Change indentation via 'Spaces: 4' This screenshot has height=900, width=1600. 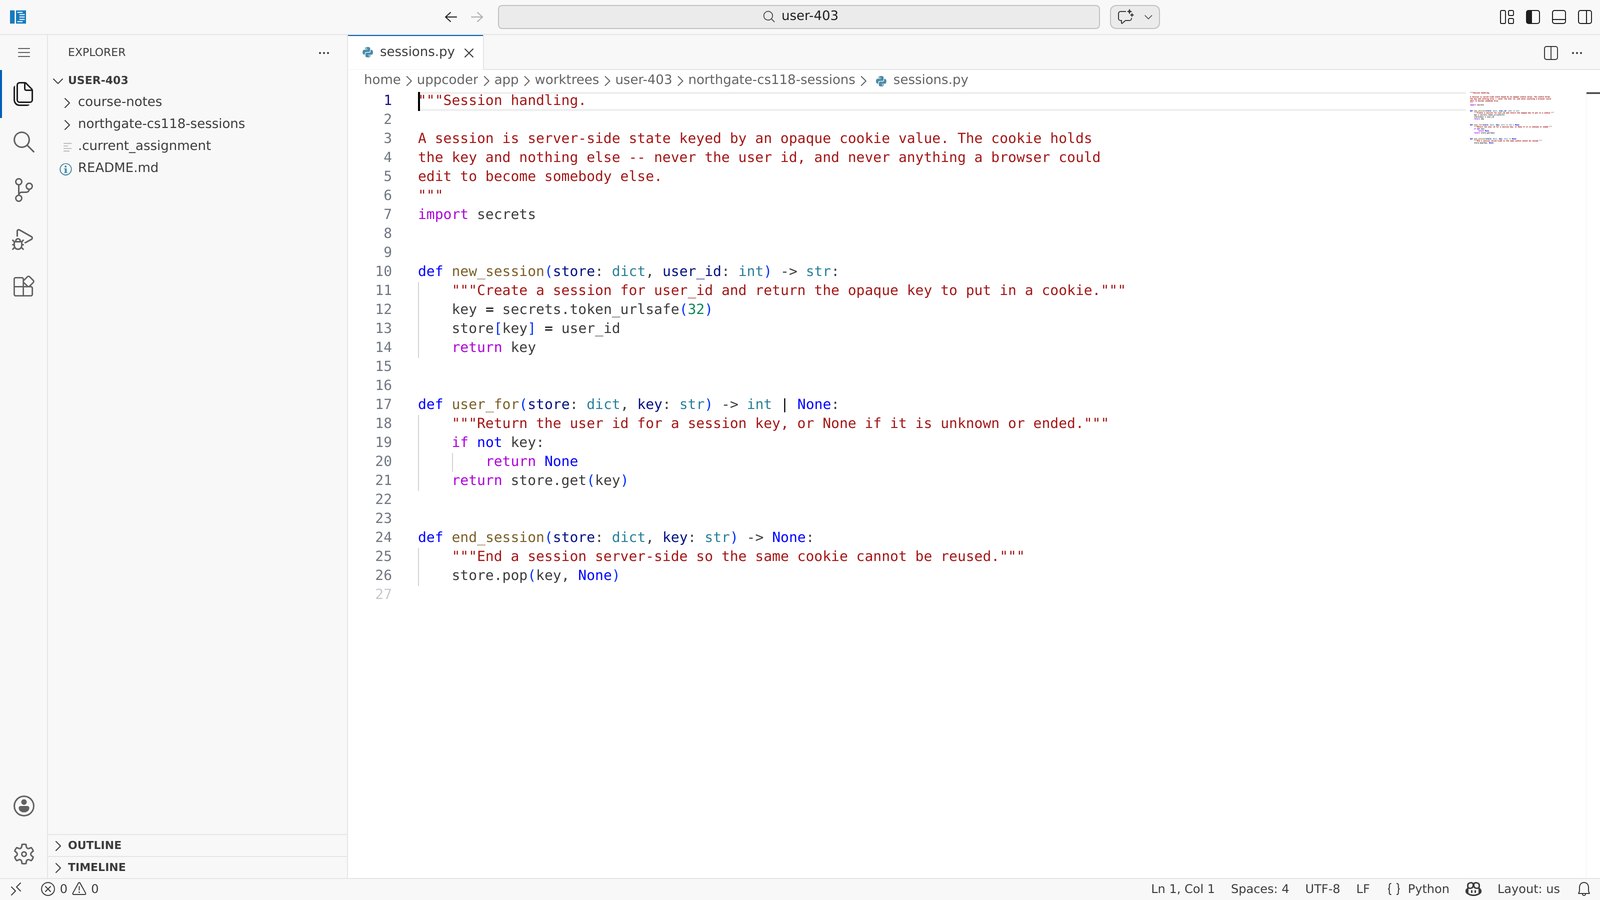coord(1259,889)
